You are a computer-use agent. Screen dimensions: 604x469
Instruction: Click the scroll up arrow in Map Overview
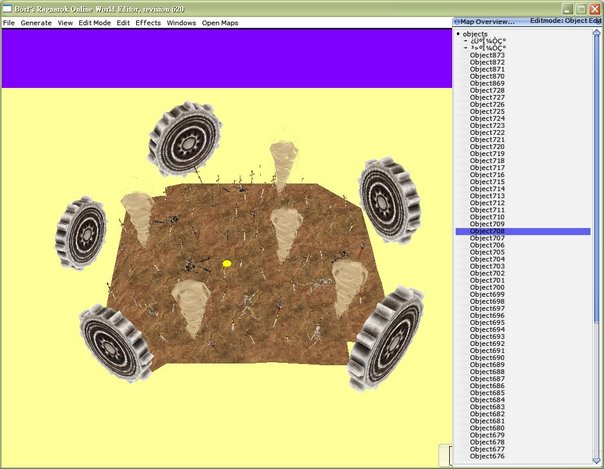point(596,34)
